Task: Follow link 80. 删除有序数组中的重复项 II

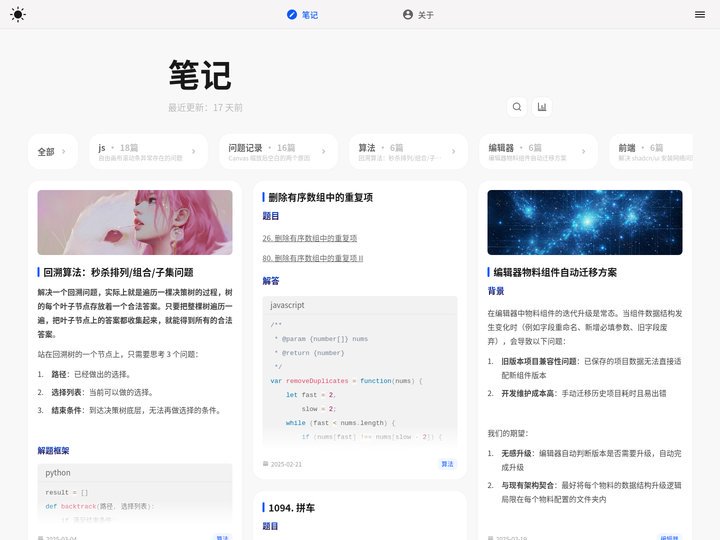Action: 313,259
